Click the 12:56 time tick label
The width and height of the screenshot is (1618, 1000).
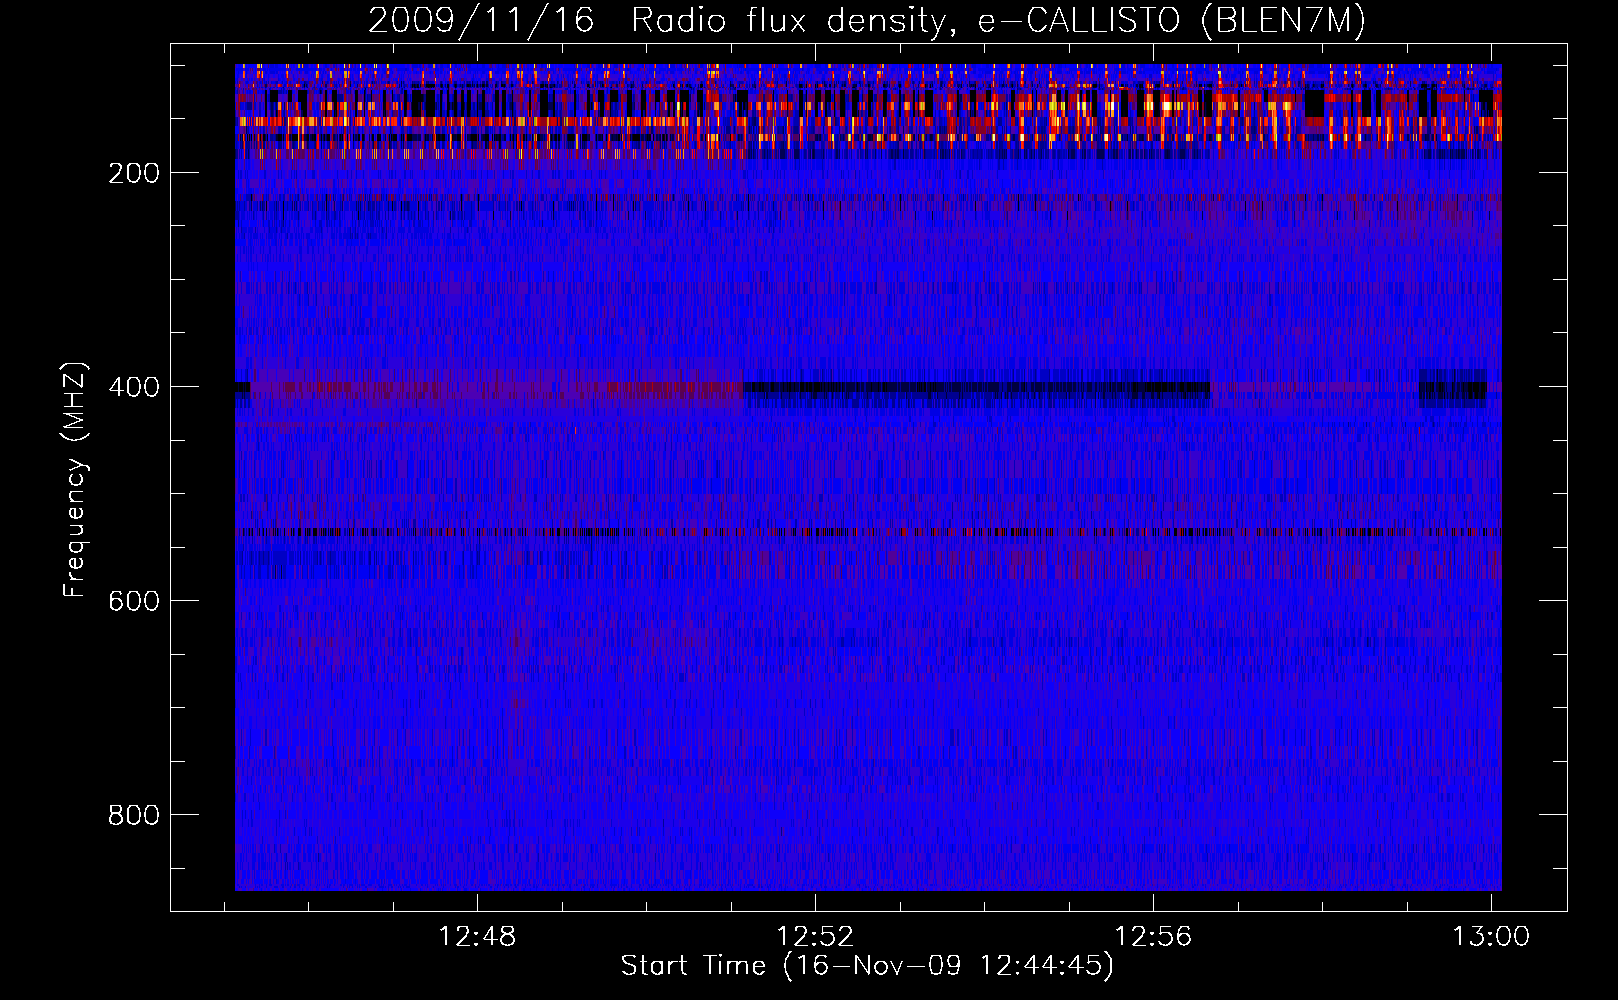click(x=1153, y=937)
